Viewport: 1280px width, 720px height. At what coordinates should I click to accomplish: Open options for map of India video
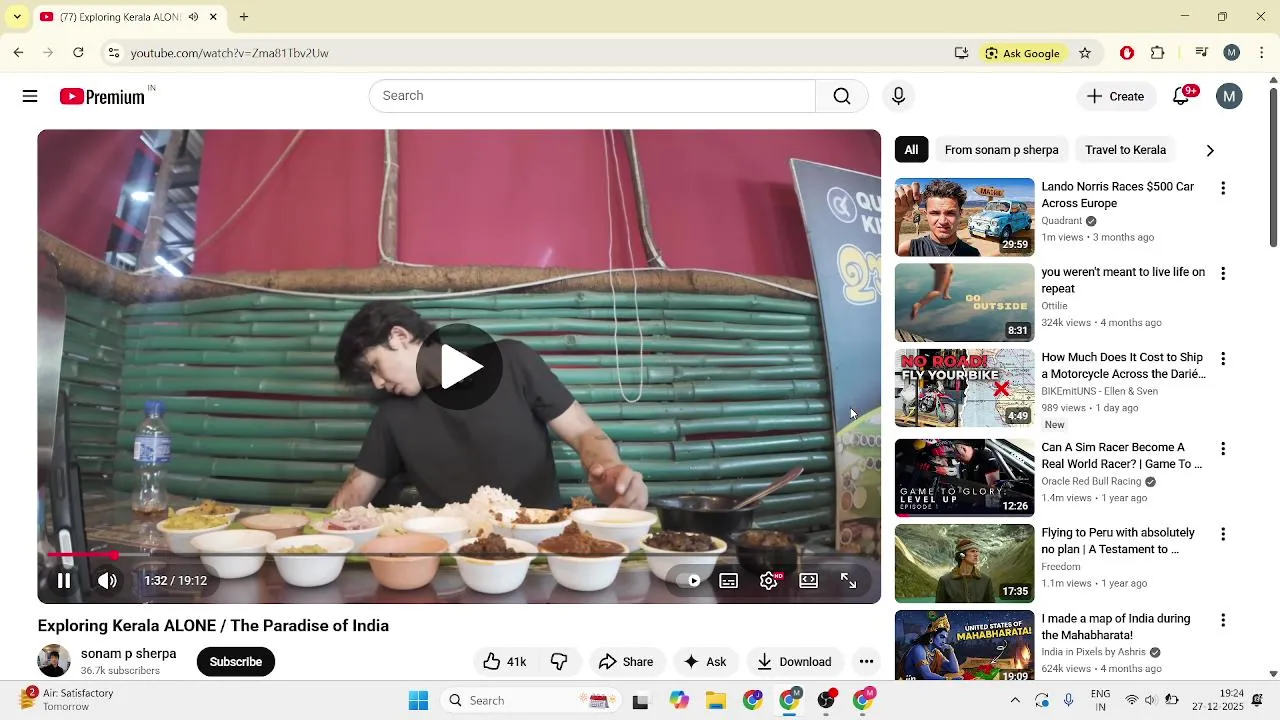1222,620
